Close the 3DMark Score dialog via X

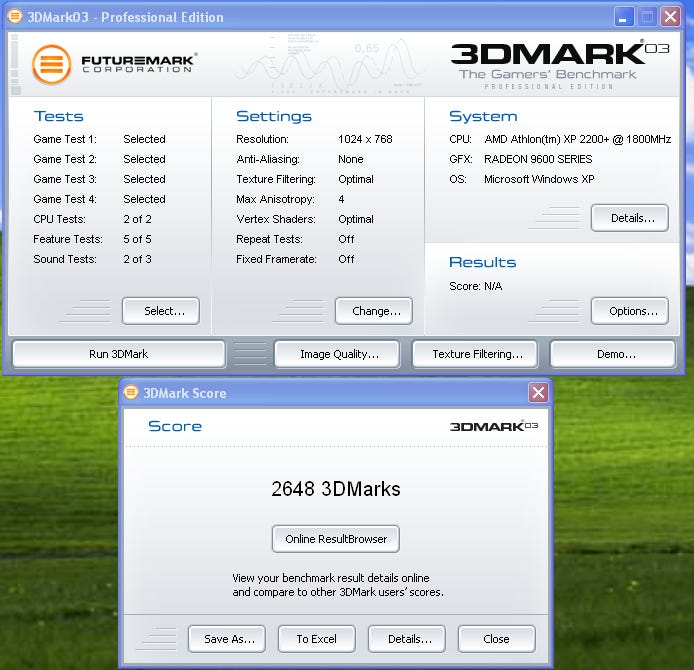click(x=538, y=393)
